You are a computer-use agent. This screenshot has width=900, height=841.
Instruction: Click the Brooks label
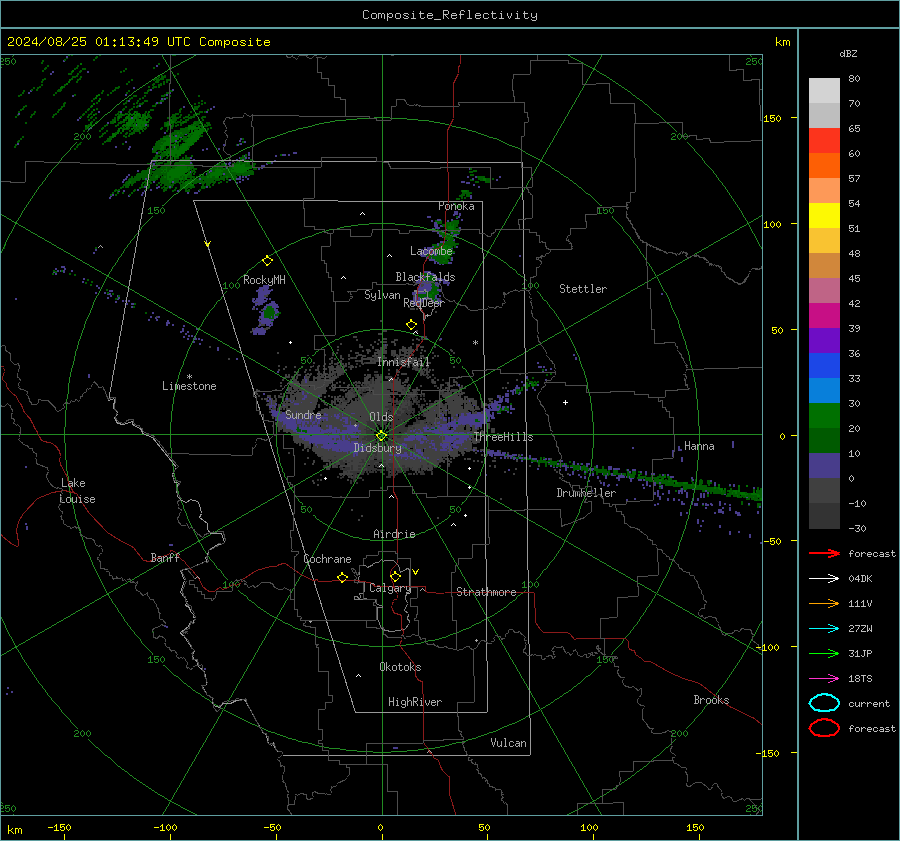tap(711, 700)
